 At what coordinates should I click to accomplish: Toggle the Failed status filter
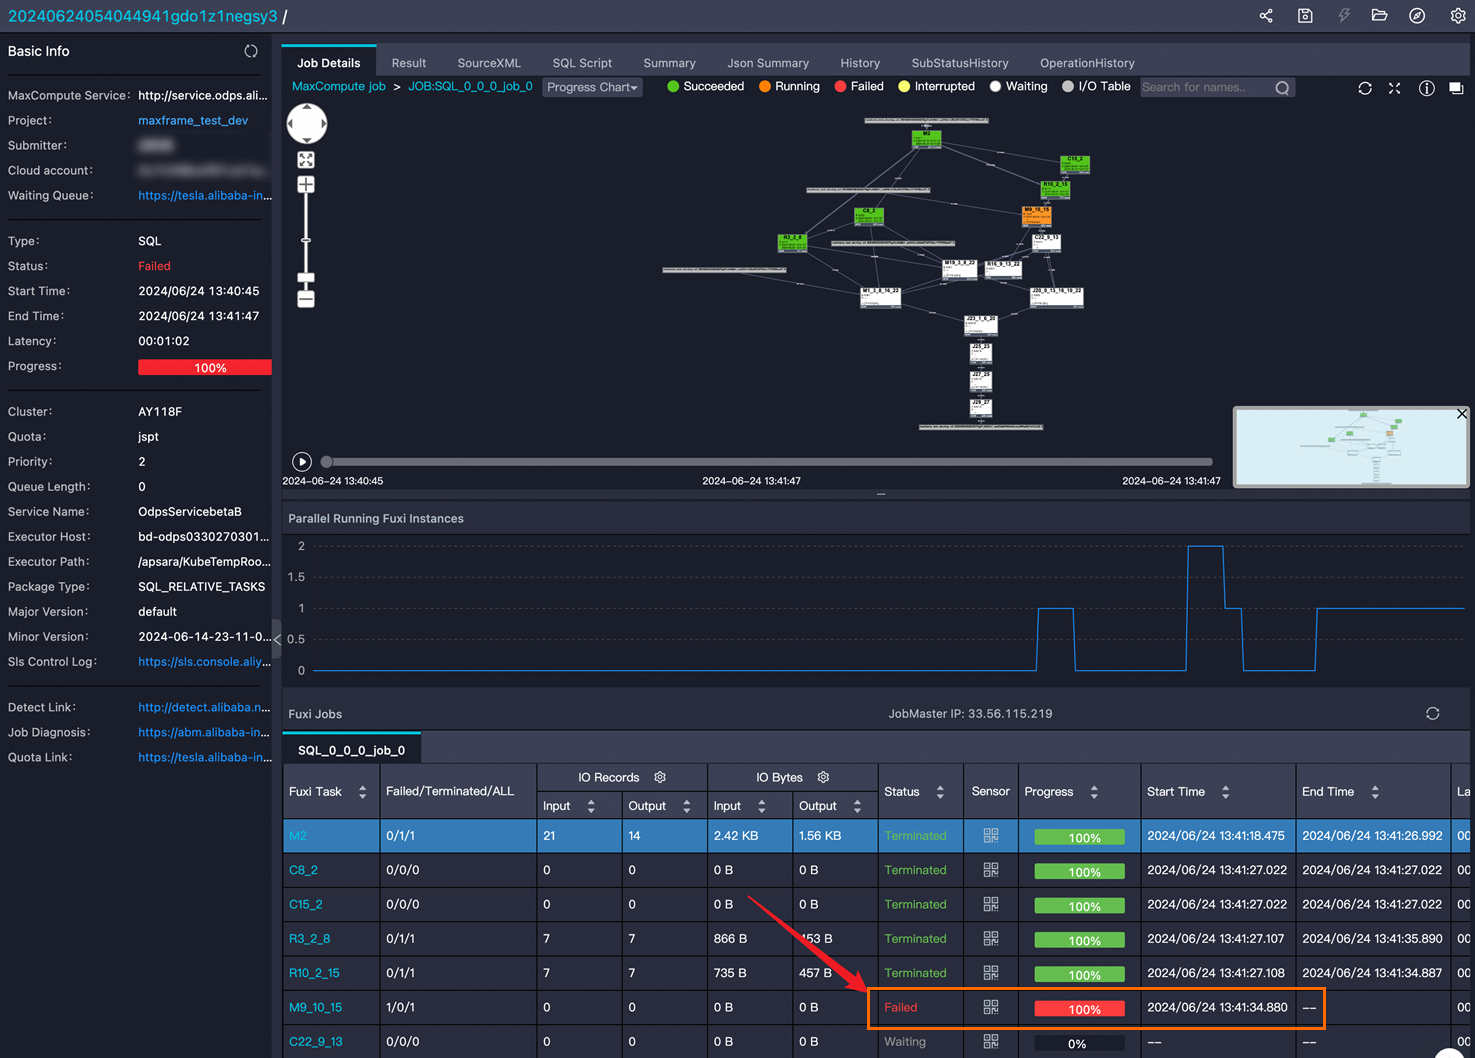click(859, 87)
